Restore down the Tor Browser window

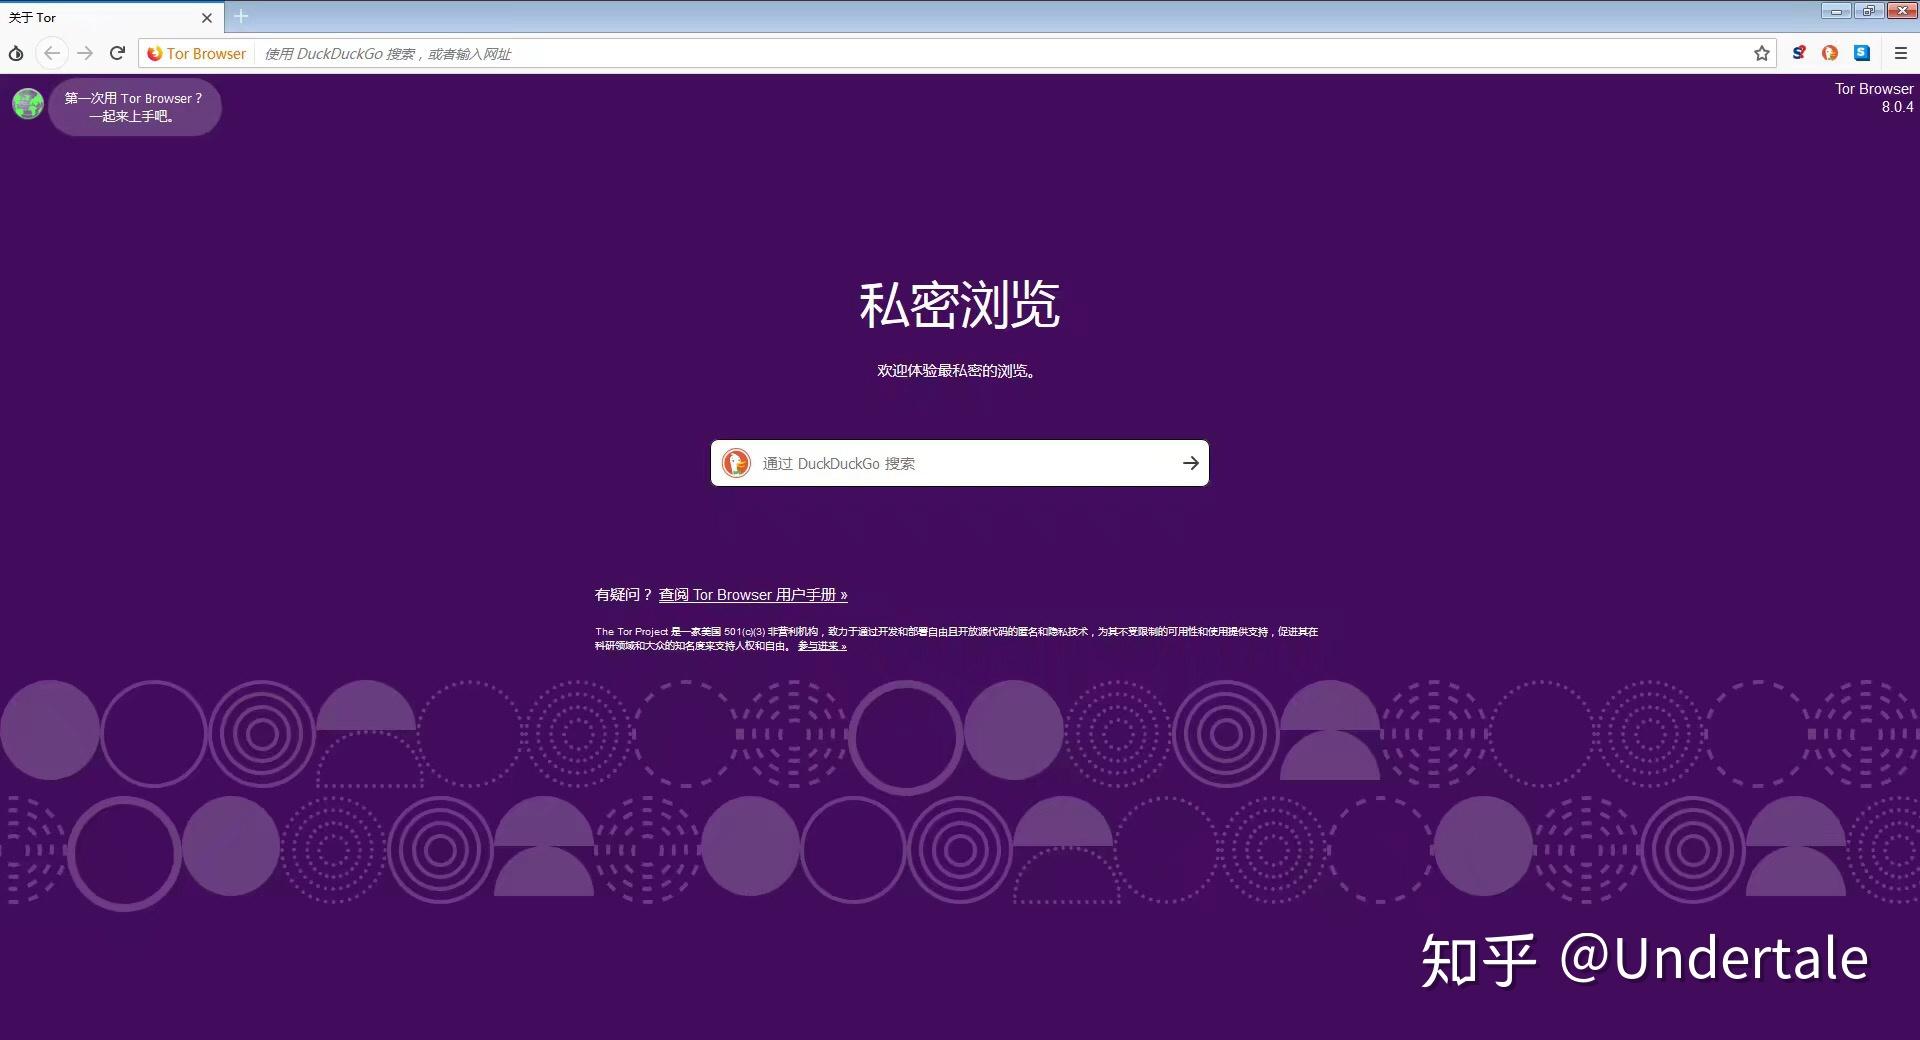click(1868, 11)
